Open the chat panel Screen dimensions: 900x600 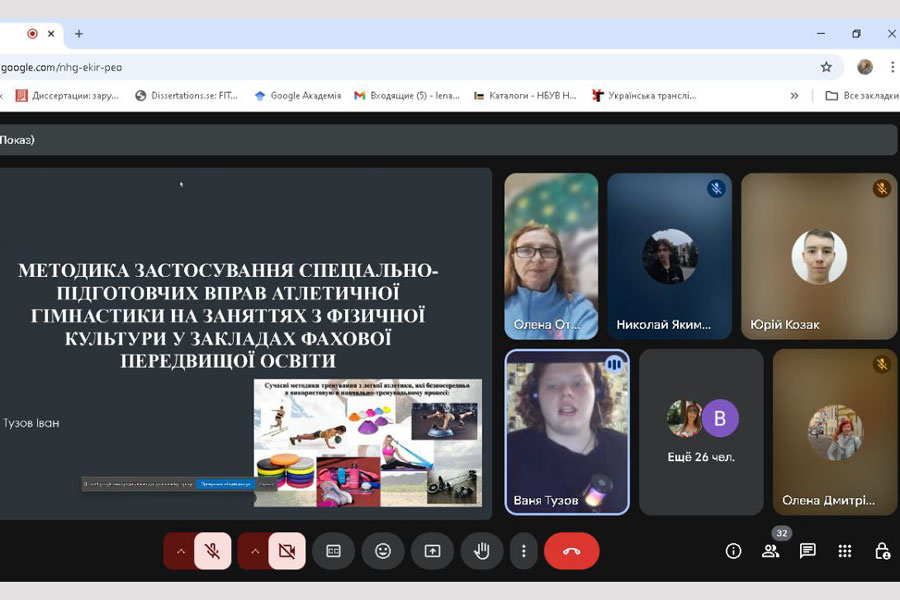point(808,551)
